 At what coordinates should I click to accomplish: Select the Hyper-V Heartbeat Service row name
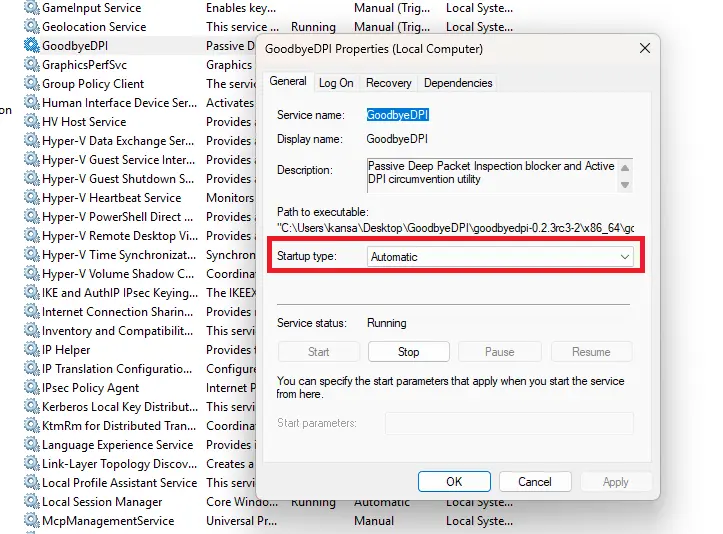click(x=112, y=198)
